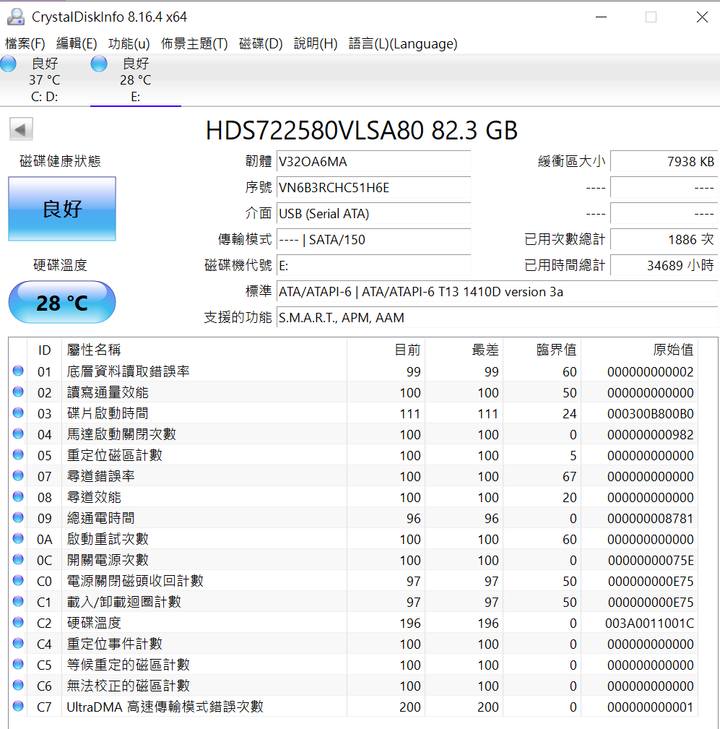Viewport: 720px width, 729px height.
Task: Click status dot for attribute C6
Action: [x=18, y=685]
